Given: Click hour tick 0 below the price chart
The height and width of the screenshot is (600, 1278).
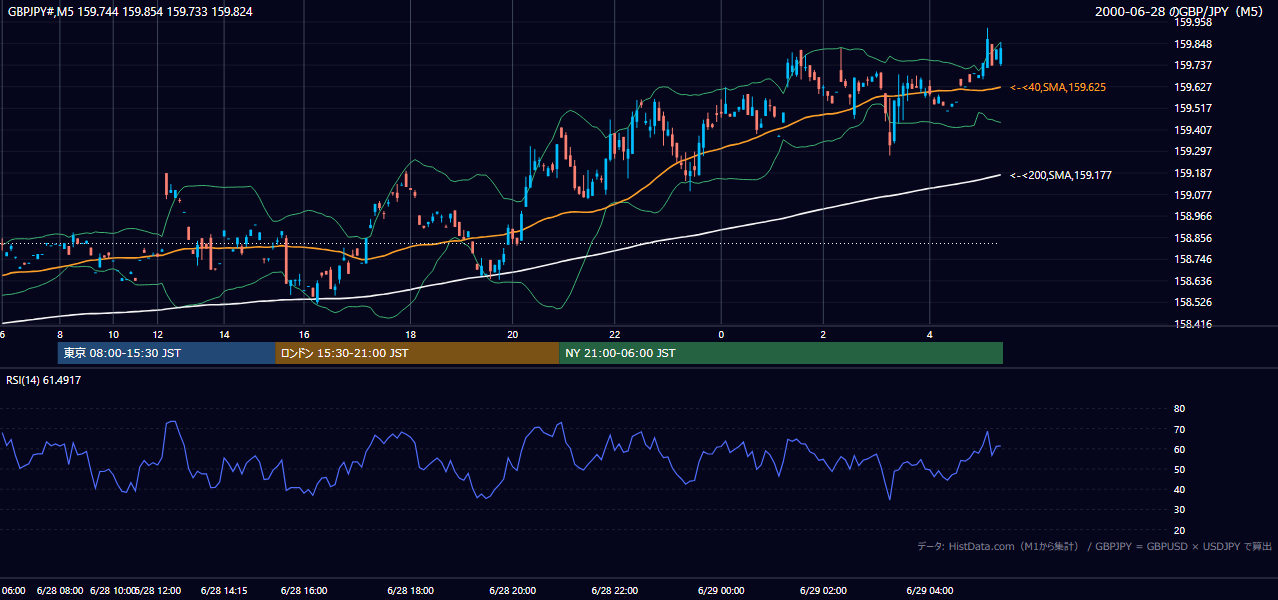Looking at the screenshot, I should coord(720,334).
